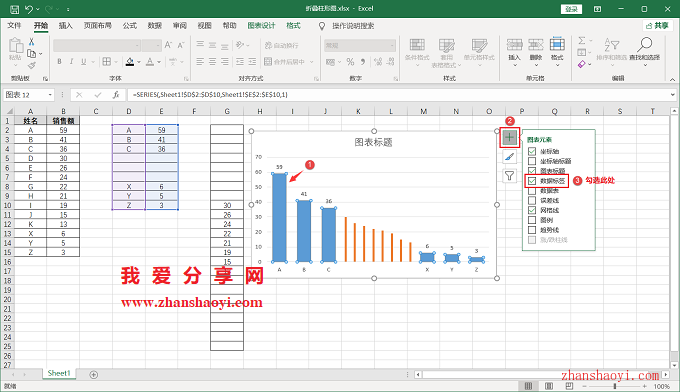Uncheck the 数据标签 data labels checkbox
This screenshot has width=680, height=392.
(x=532, y=181)
